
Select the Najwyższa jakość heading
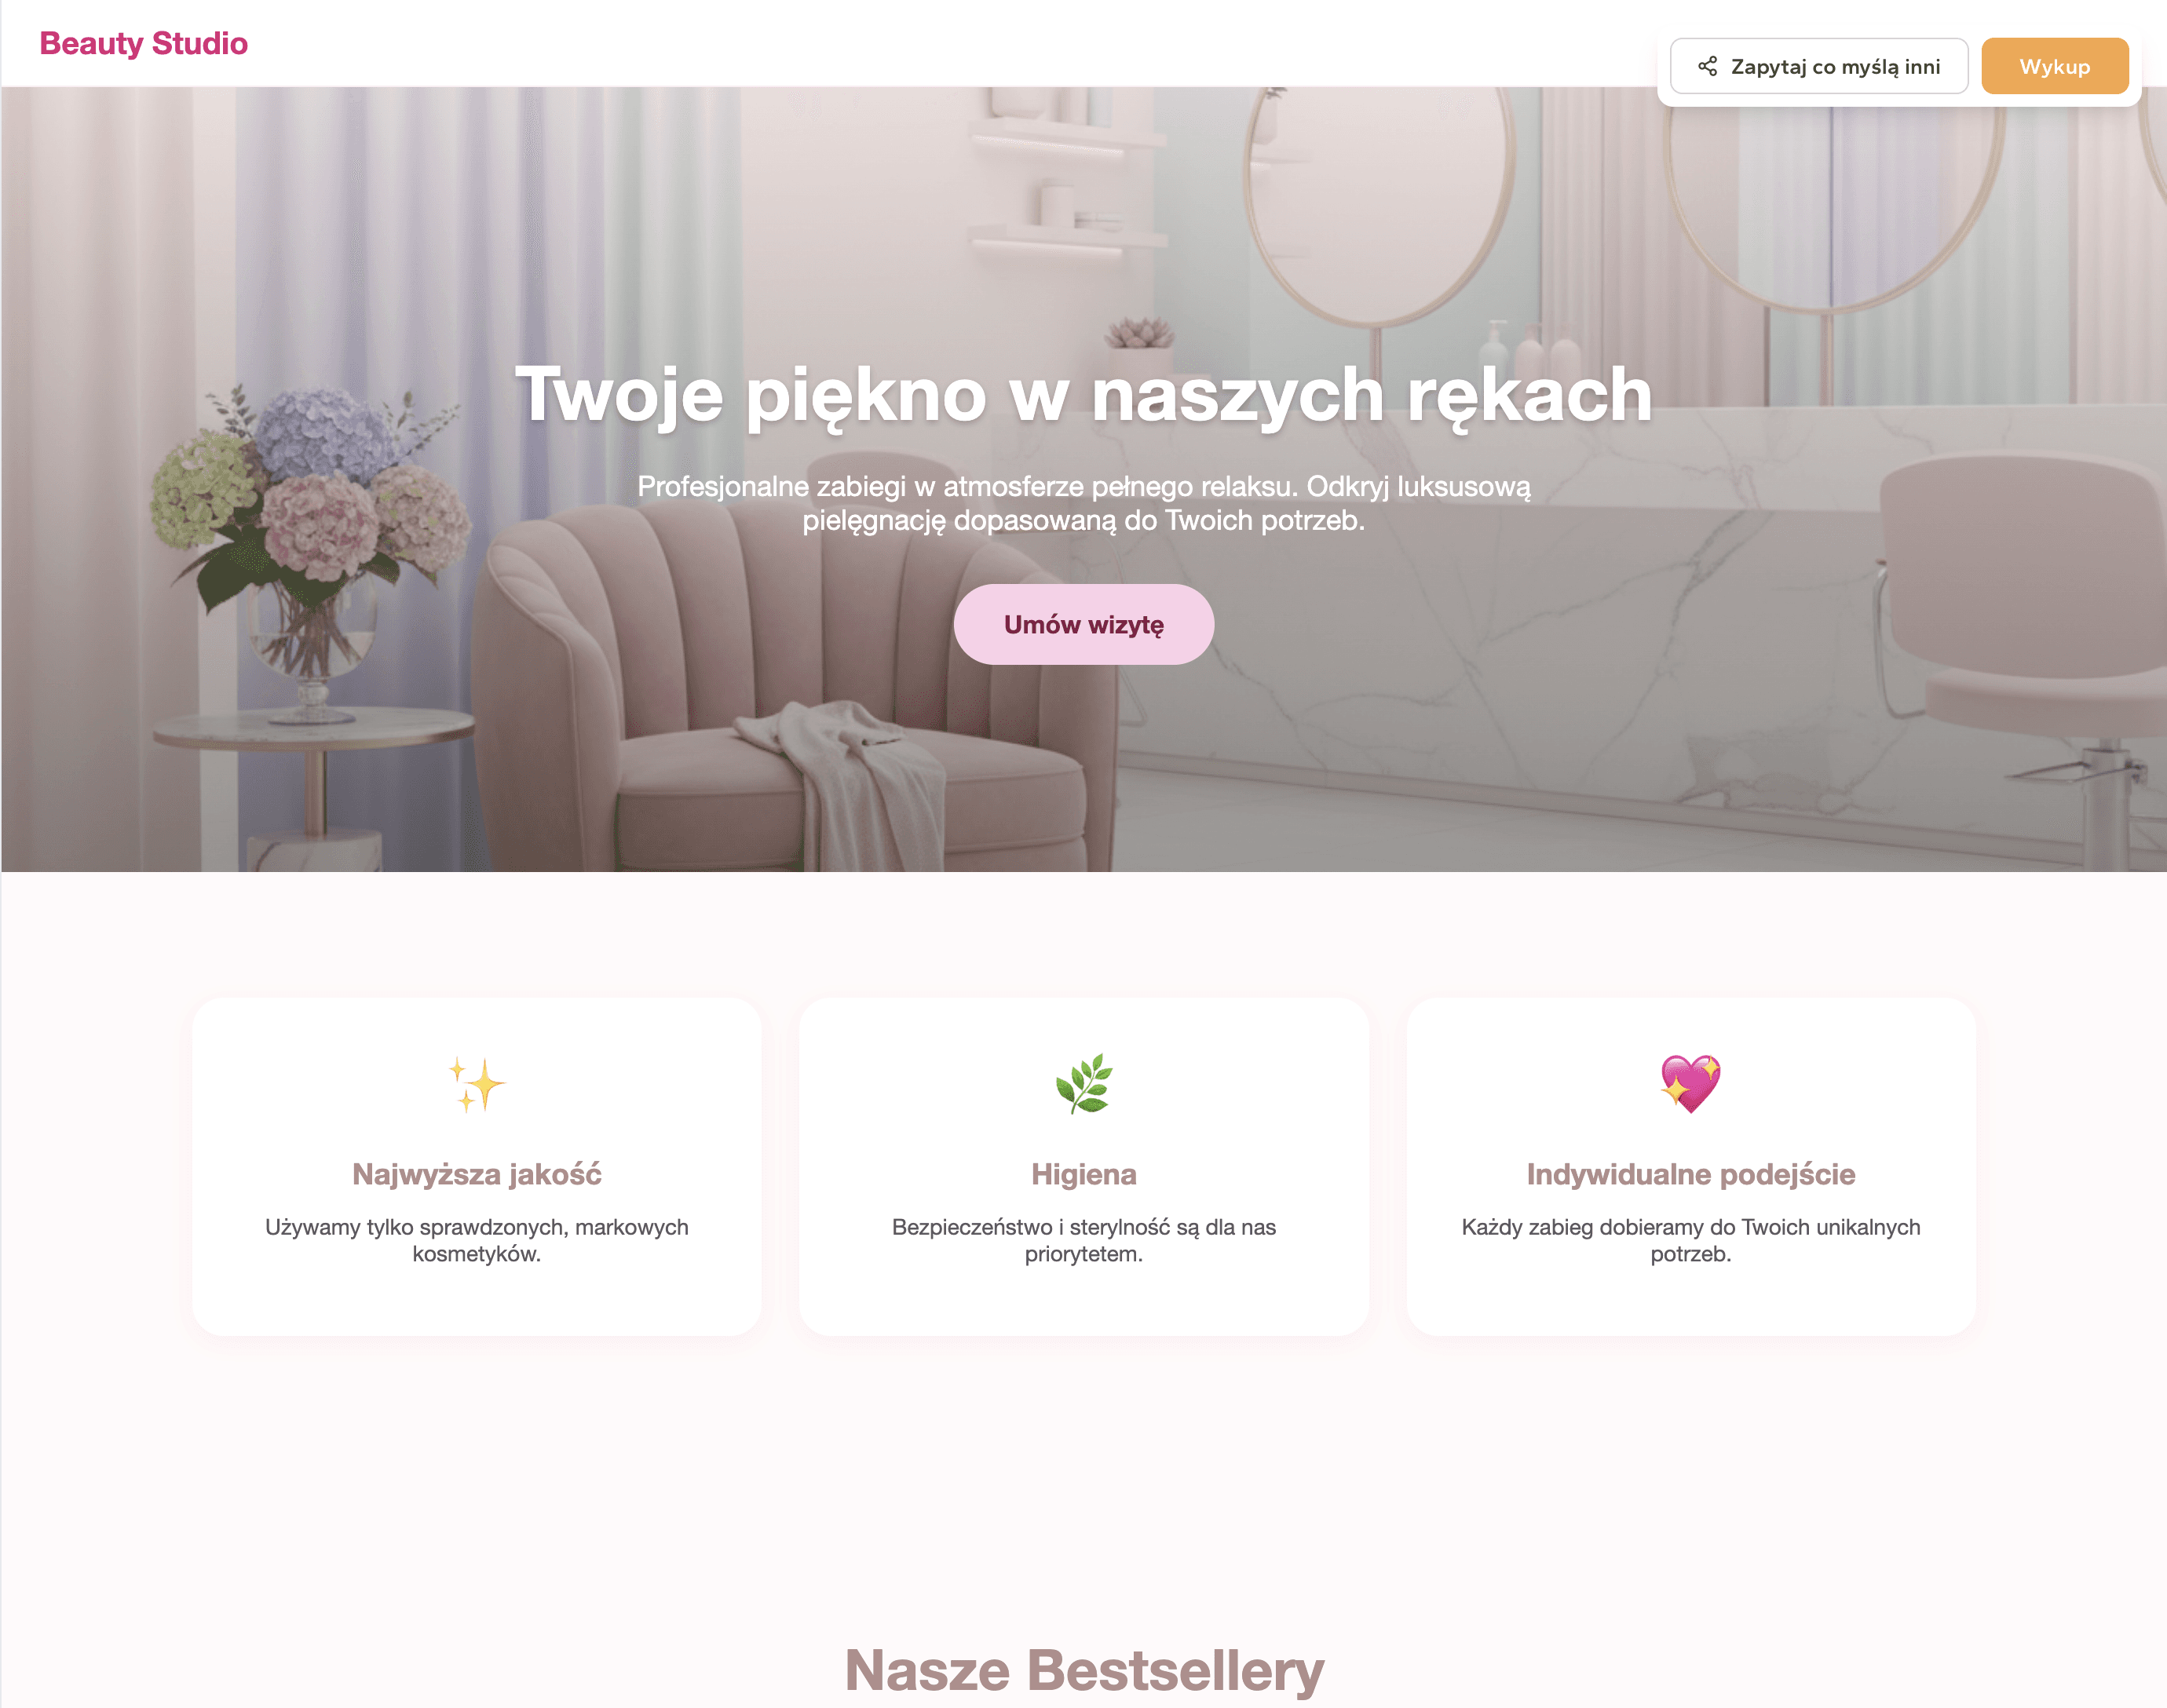click(x=476, y=1174)
